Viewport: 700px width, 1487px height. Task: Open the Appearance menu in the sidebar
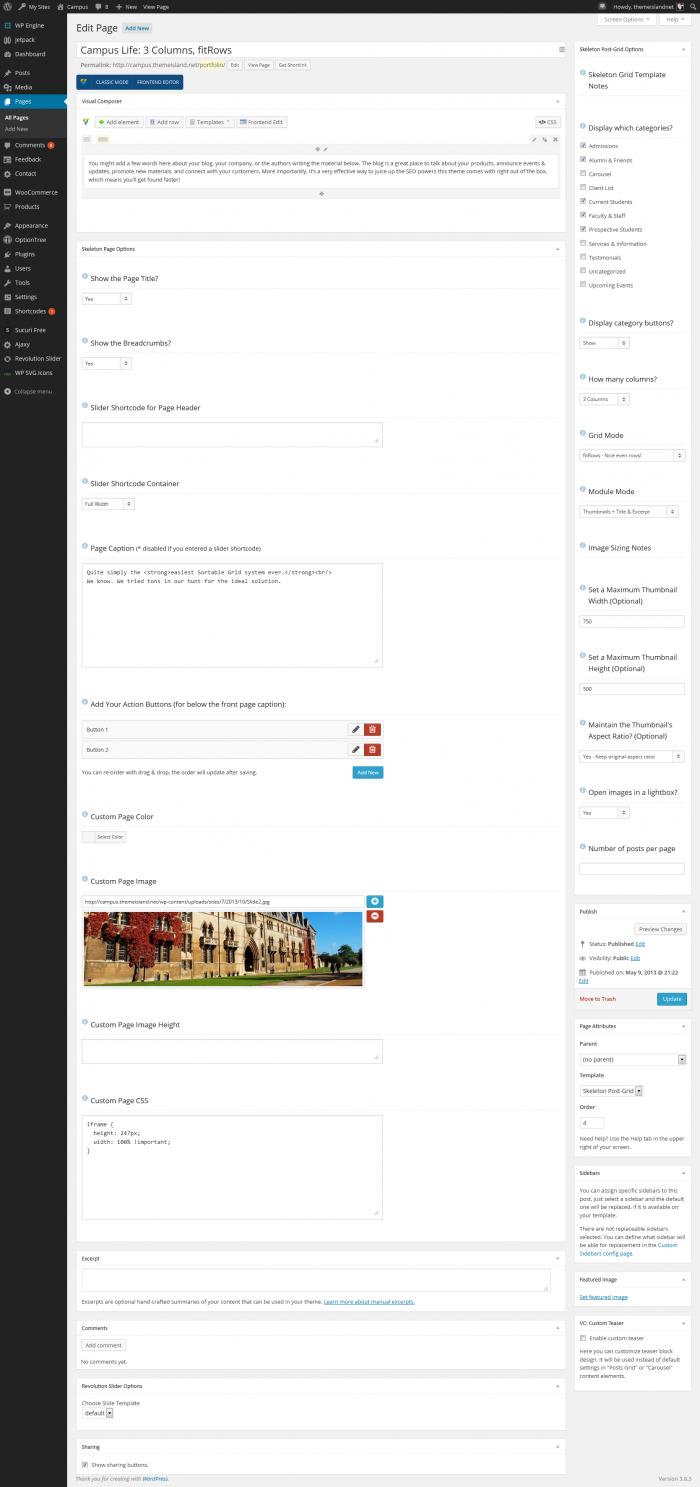pos(31,226)
